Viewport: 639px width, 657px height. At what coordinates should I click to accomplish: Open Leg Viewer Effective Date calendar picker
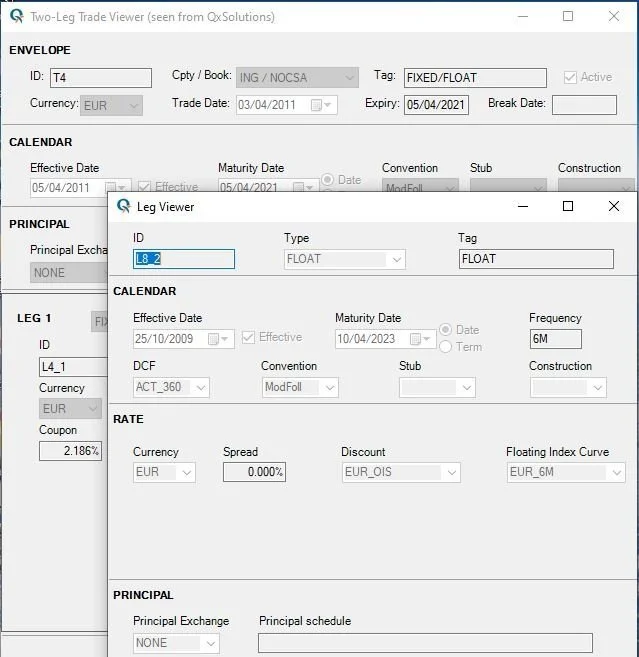coord(218,339)
